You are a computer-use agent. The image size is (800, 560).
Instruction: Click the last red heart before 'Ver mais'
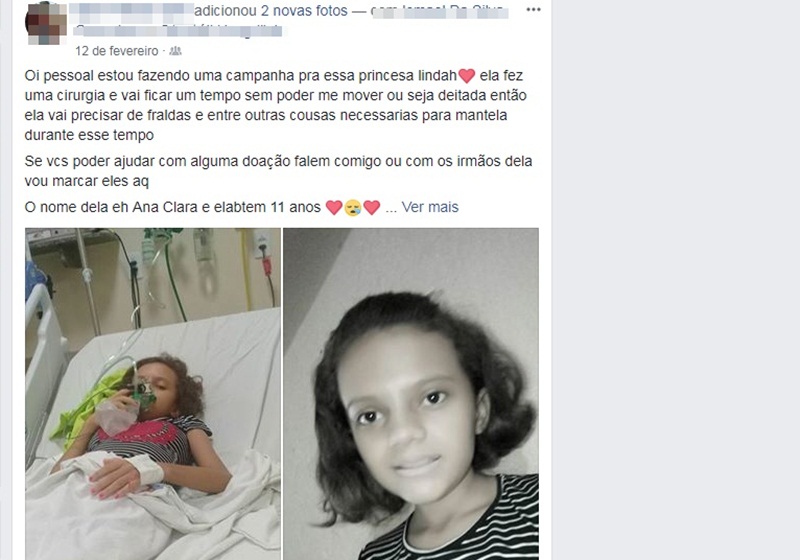coord(371,208)
